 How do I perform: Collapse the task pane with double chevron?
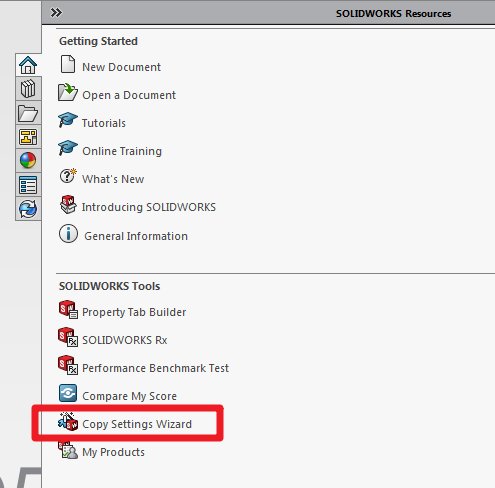pyautogui.click(x=56, y=13)
